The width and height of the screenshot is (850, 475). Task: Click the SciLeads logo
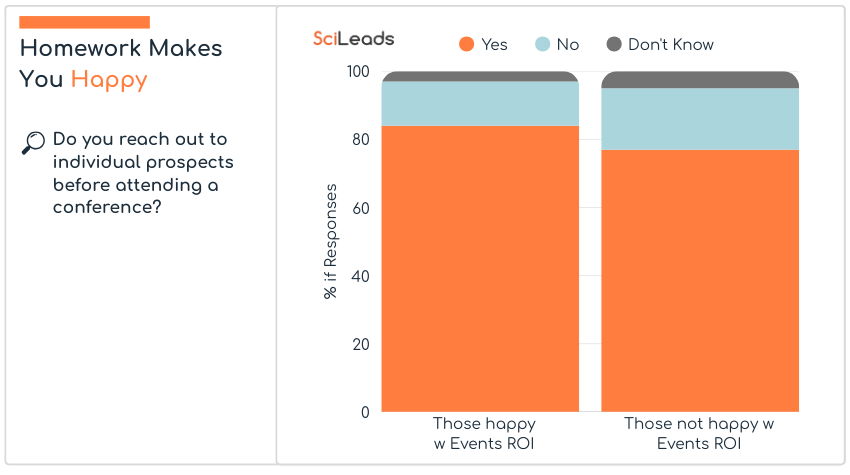pyautogui.click(x=353, y=39)
